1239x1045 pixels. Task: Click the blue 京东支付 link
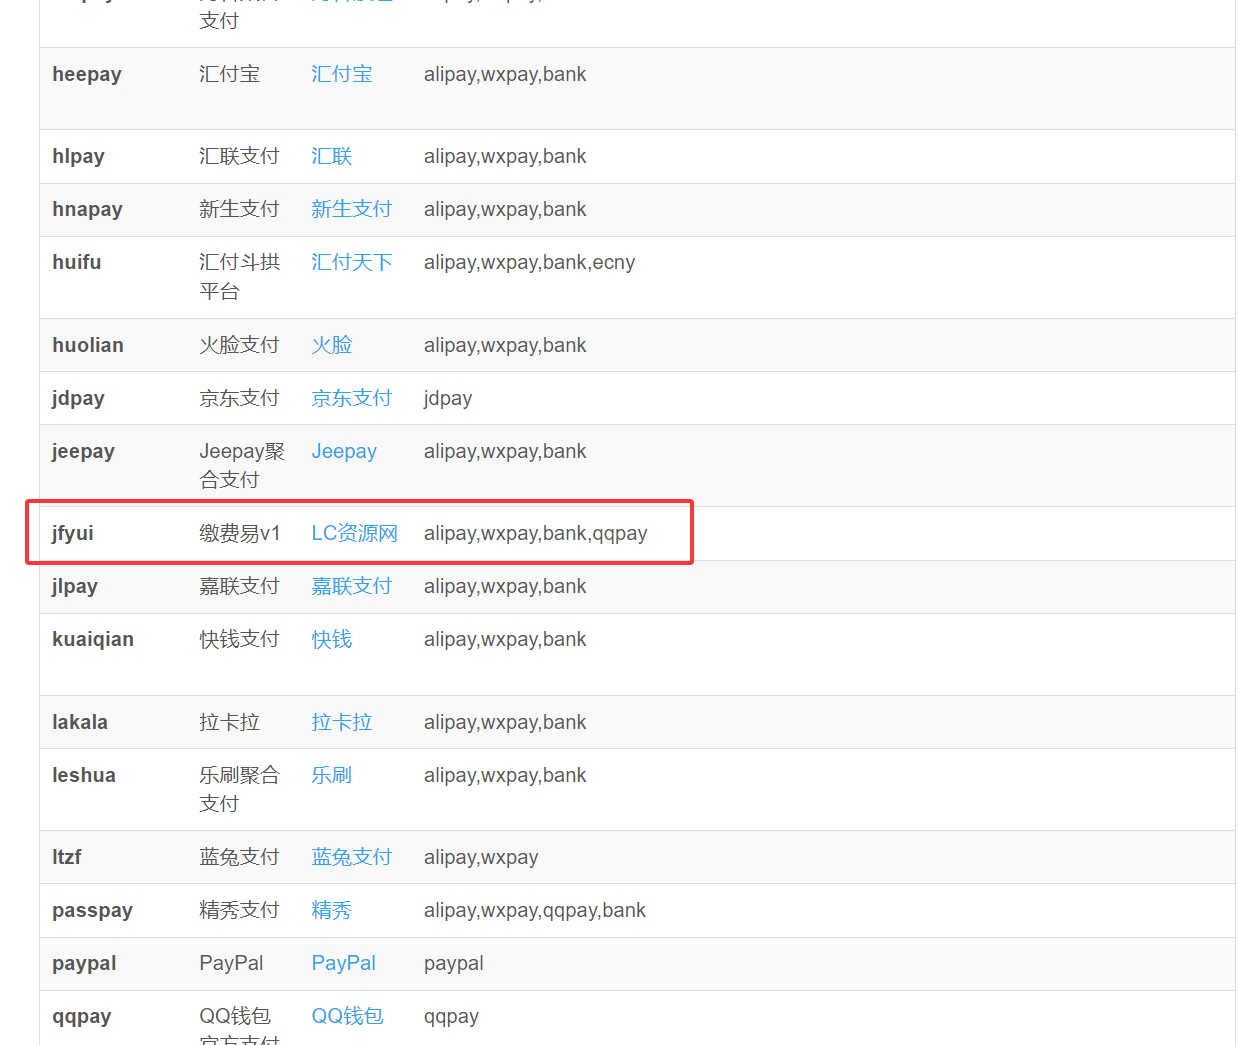[351, 398]
